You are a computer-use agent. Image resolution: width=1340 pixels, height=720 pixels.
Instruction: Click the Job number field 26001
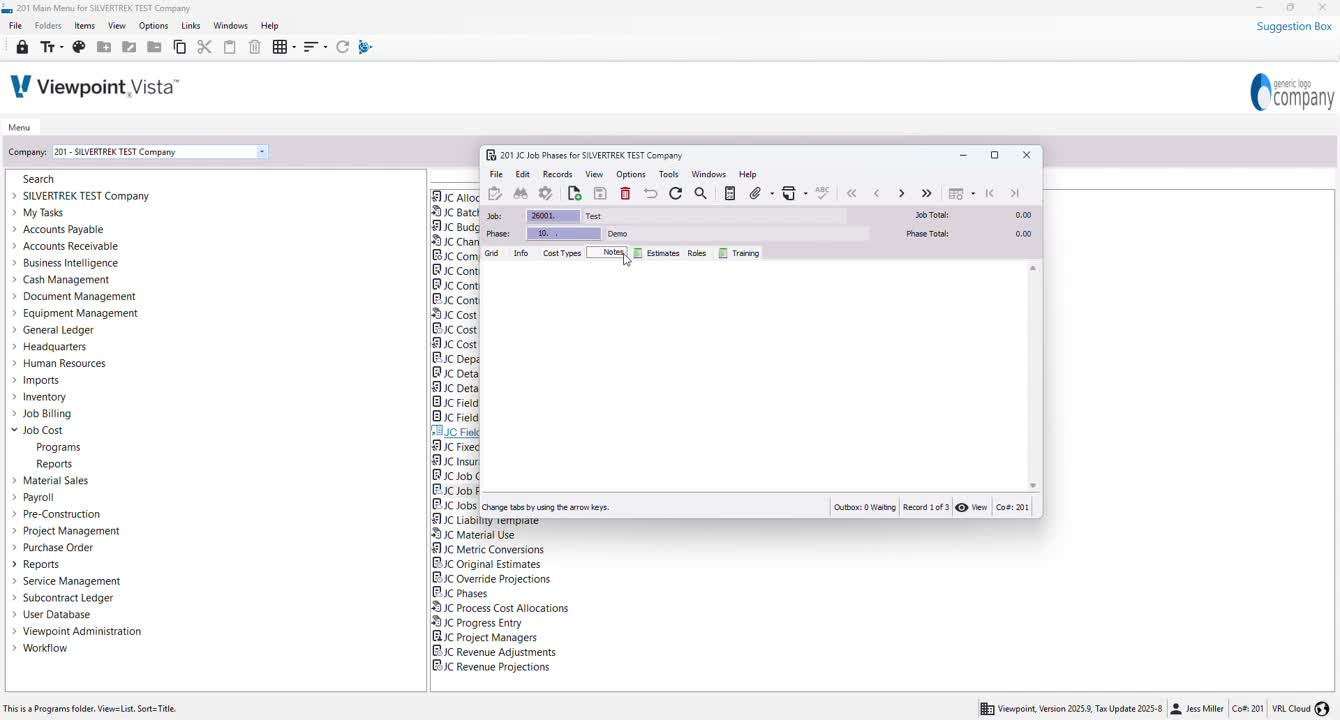[553, 216]
